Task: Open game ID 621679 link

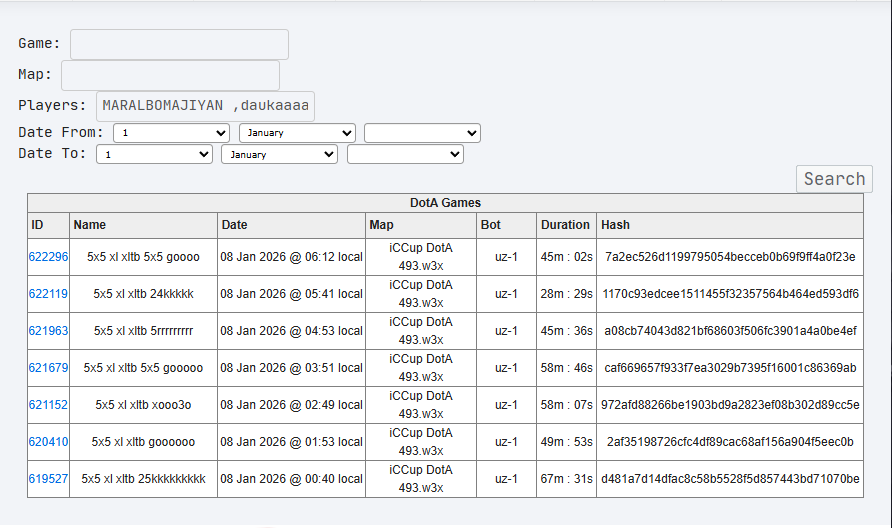Action: click(48, 368)
